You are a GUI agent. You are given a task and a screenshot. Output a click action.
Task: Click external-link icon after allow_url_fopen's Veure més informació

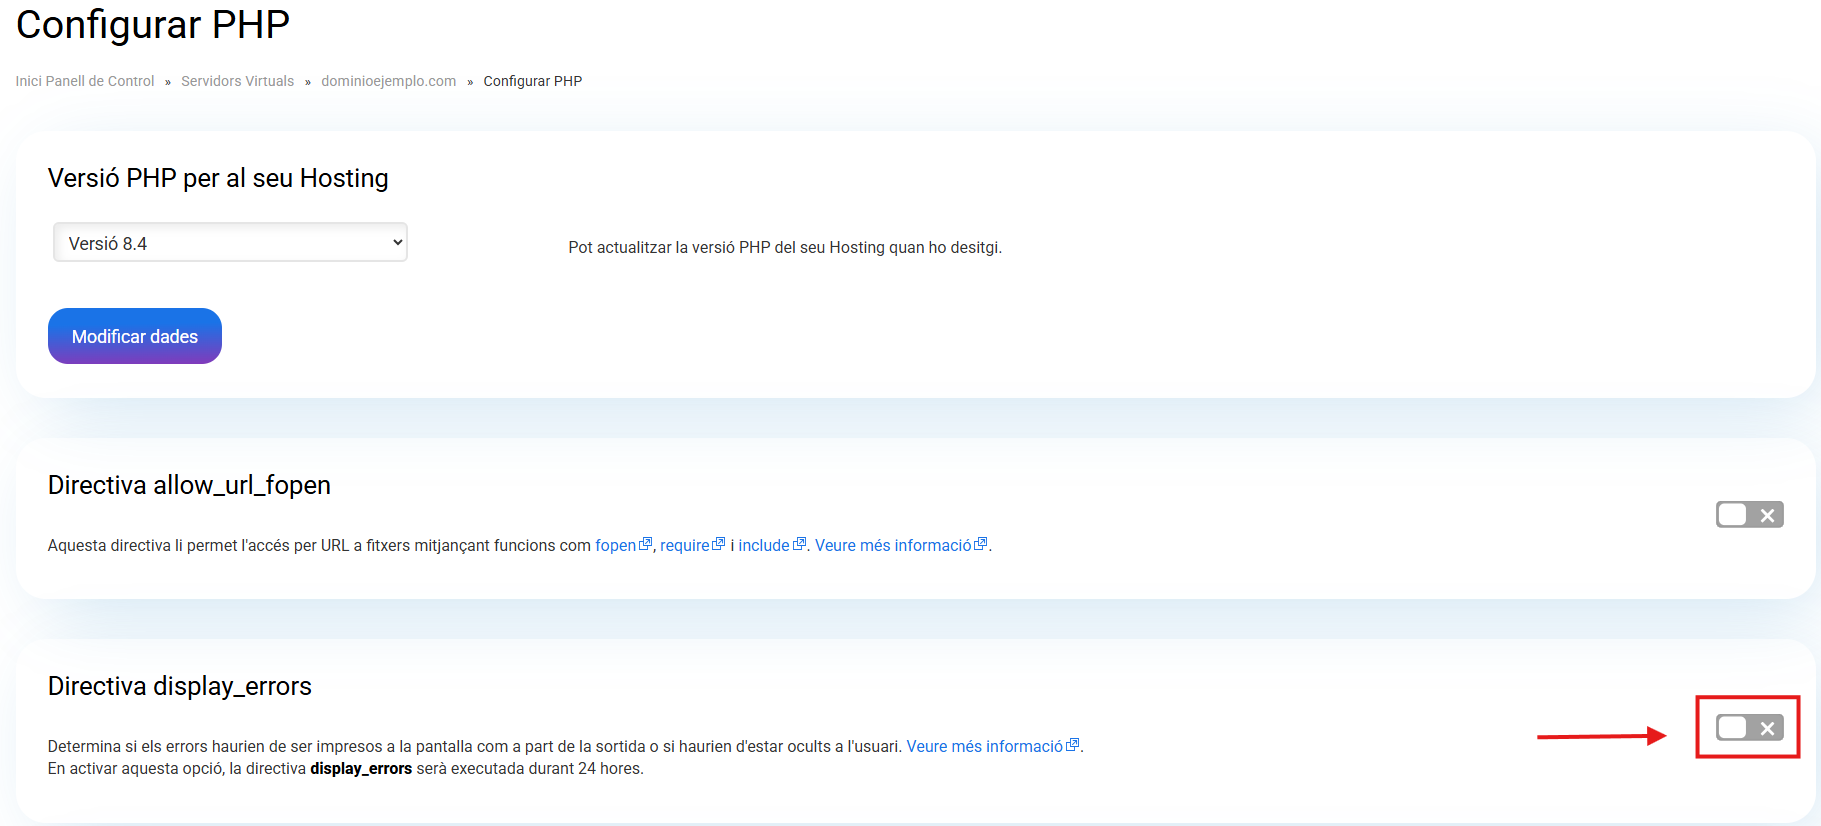pos(981,544)
